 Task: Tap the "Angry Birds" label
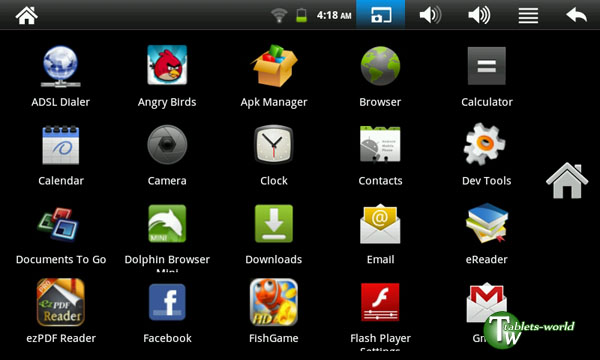pyautogui.click(x=167, y=103)
